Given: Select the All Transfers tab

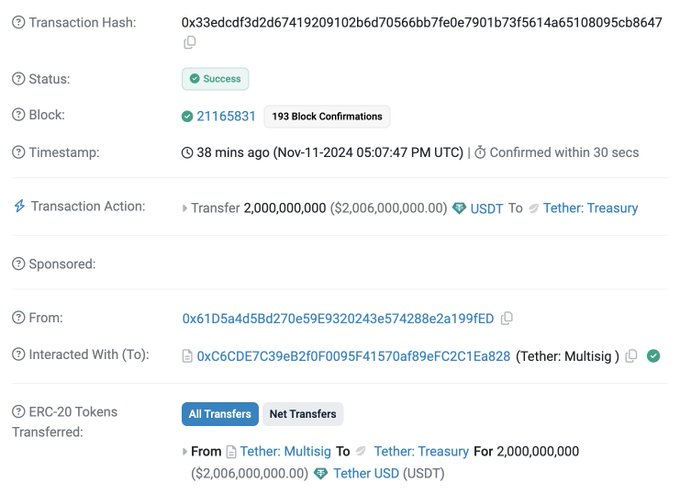Looking at the screenshot, I should pyautogui.click(x=220, y=414).
